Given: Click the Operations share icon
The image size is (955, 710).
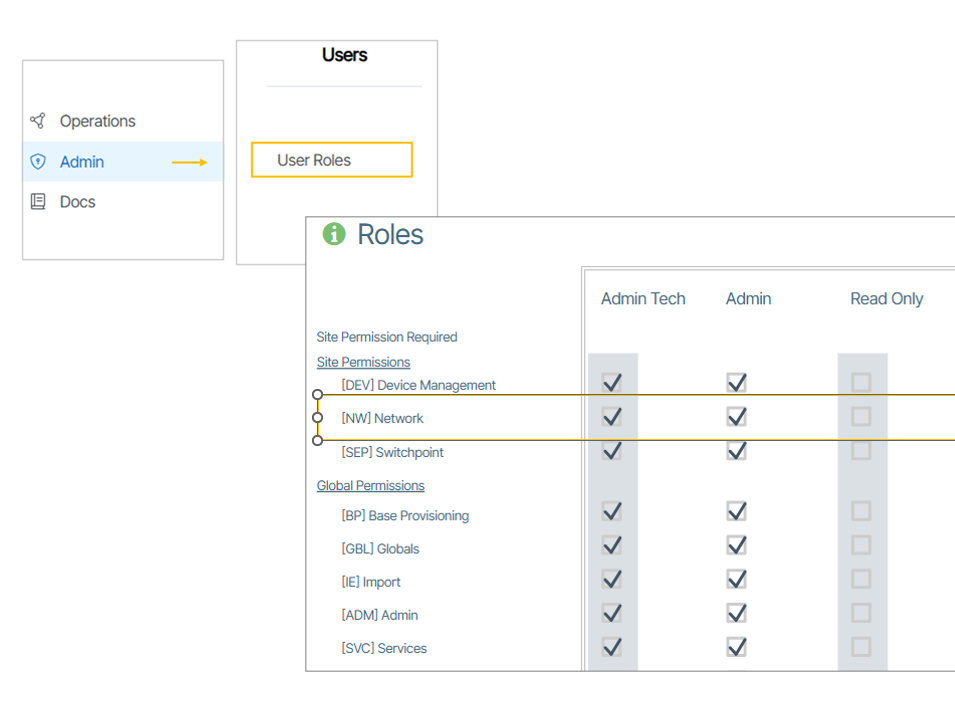Looking at the screenshot, I should pos(38,121).
